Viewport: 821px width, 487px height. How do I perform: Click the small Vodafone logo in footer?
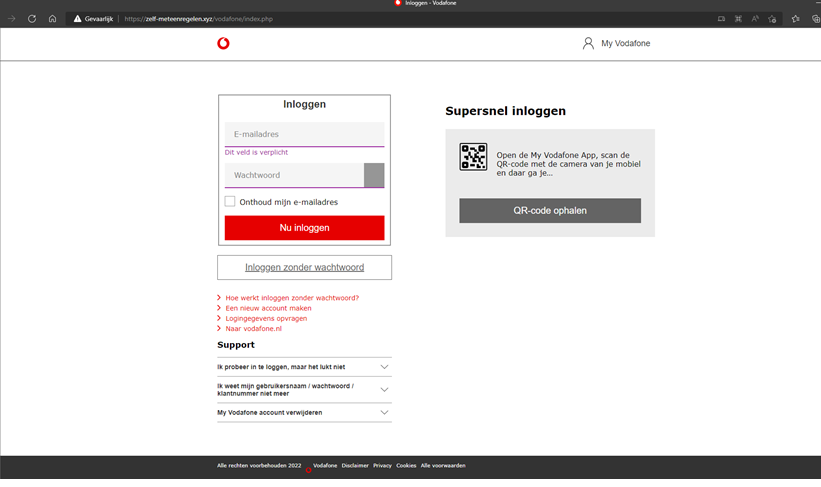point(308,470)
